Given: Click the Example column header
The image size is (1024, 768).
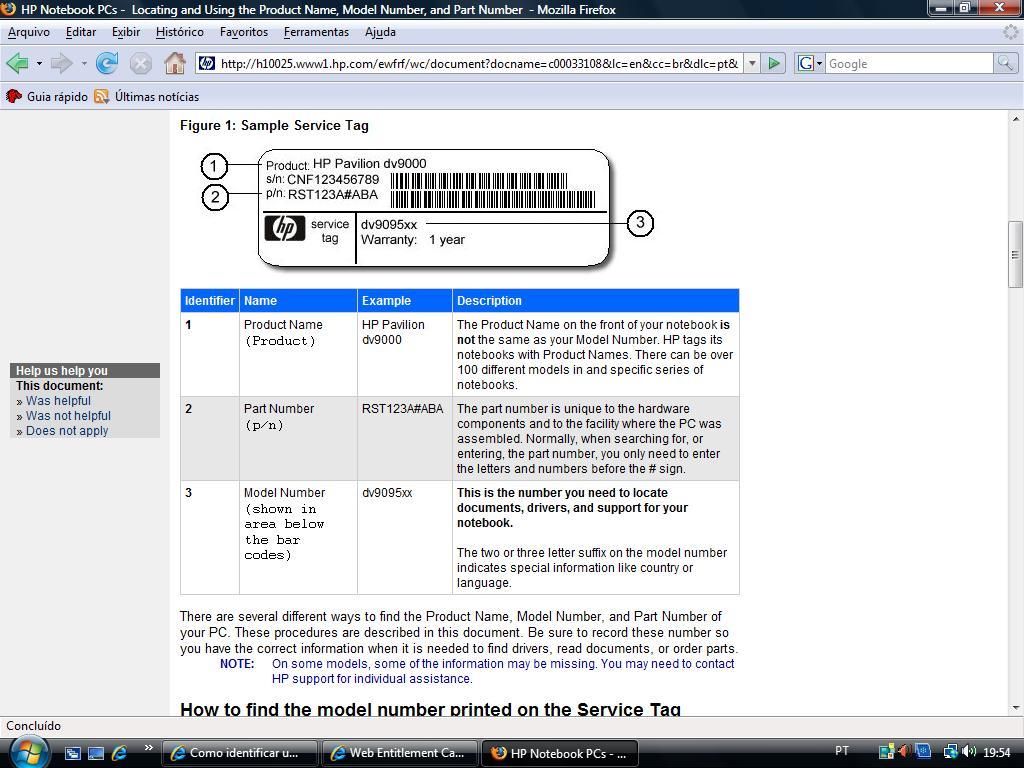Looking at the screenshot, I should (405, 301).
